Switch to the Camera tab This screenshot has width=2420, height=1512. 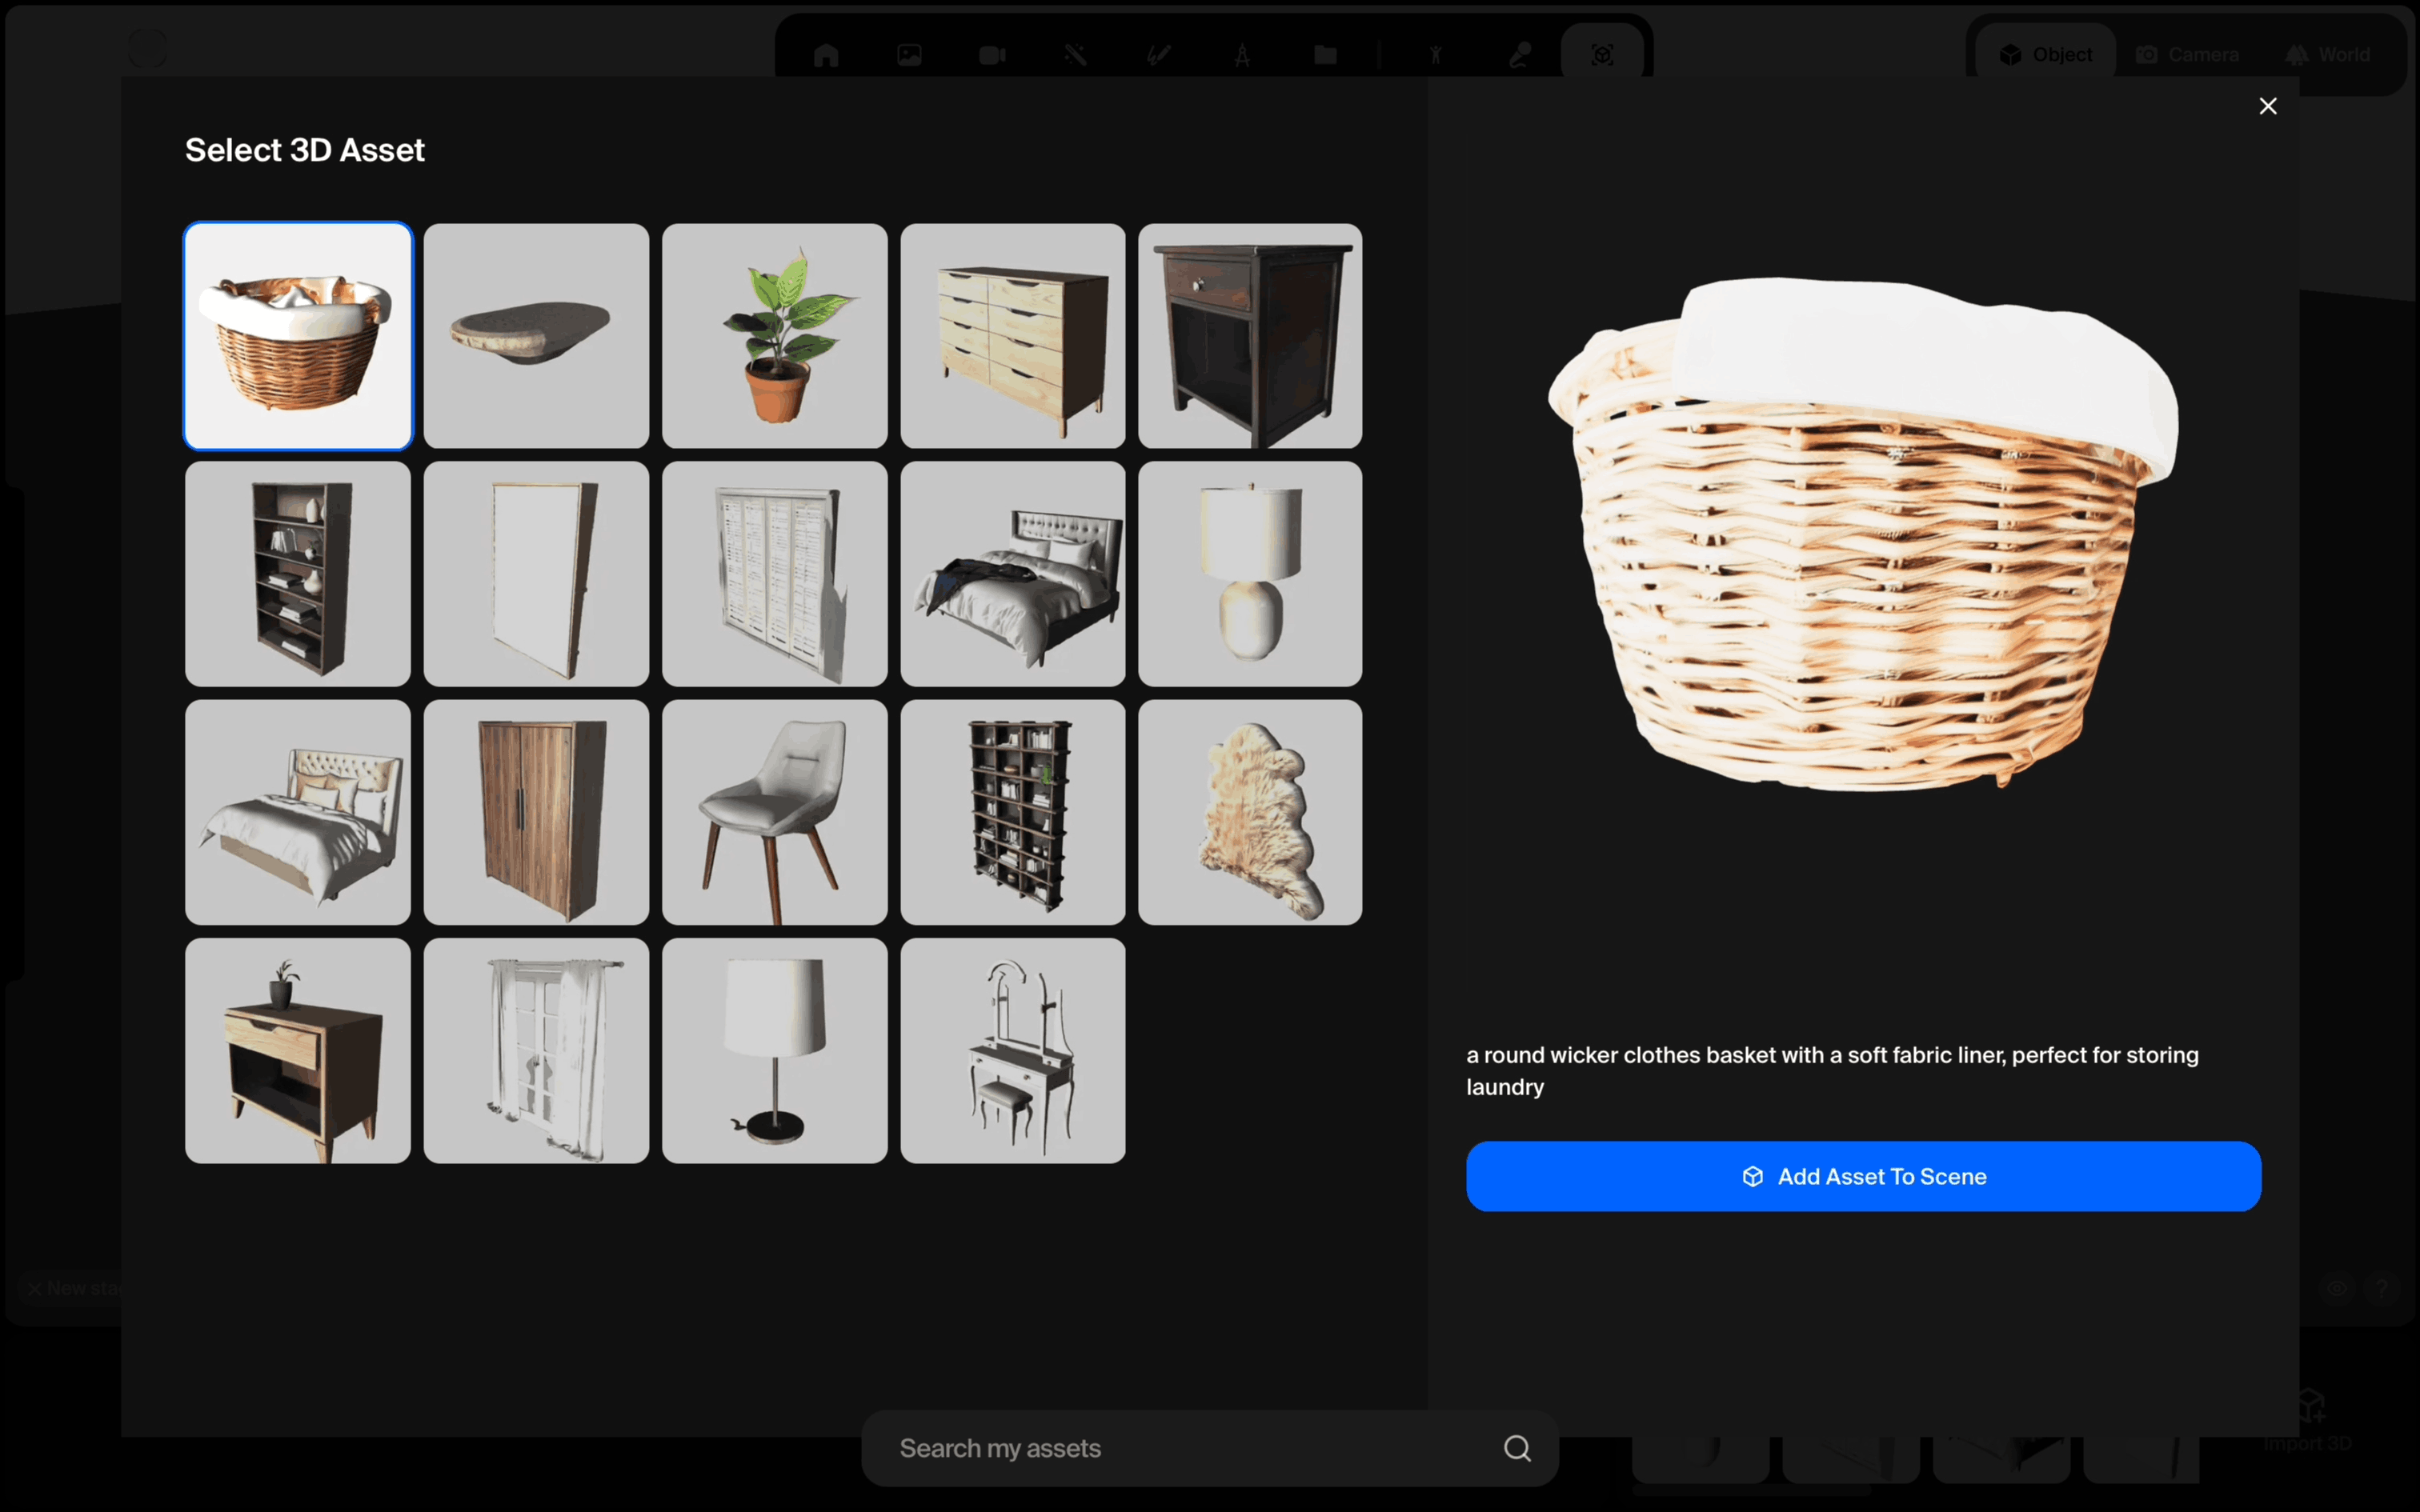coord(2187,55)
